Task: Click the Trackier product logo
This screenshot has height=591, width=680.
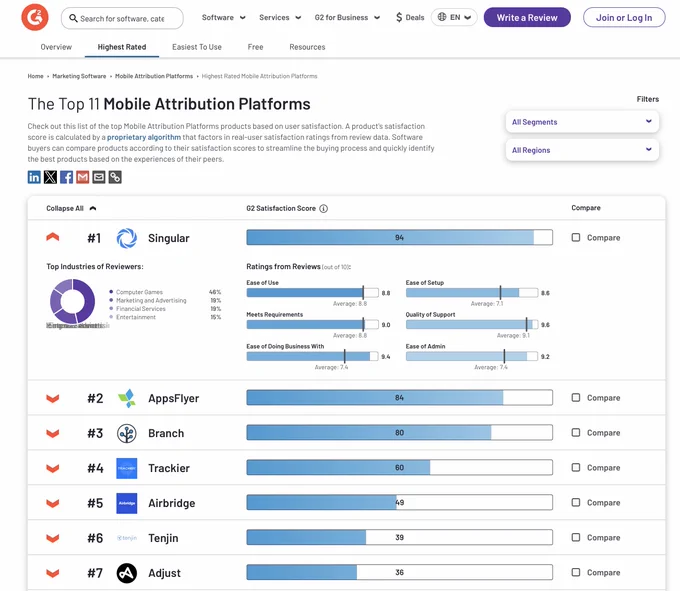Action: pyautogui.click(x=127, y=468)
